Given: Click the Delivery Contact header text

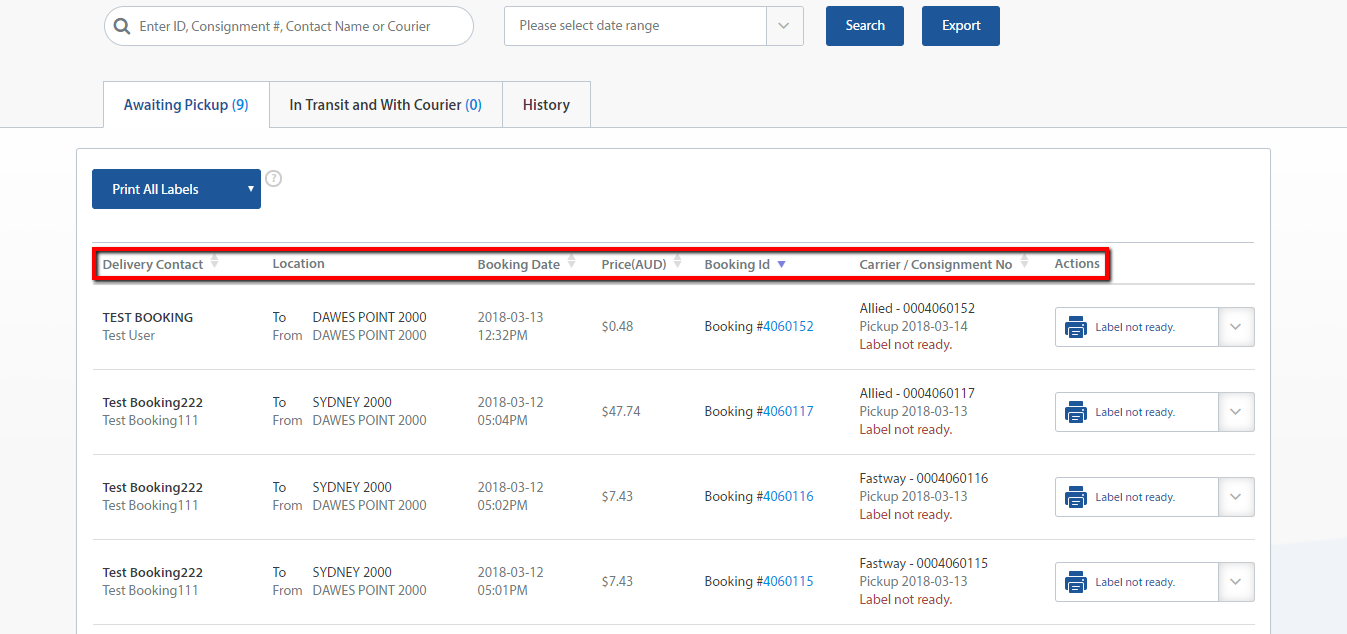Looking at the screenshot, I should point(153,265).
